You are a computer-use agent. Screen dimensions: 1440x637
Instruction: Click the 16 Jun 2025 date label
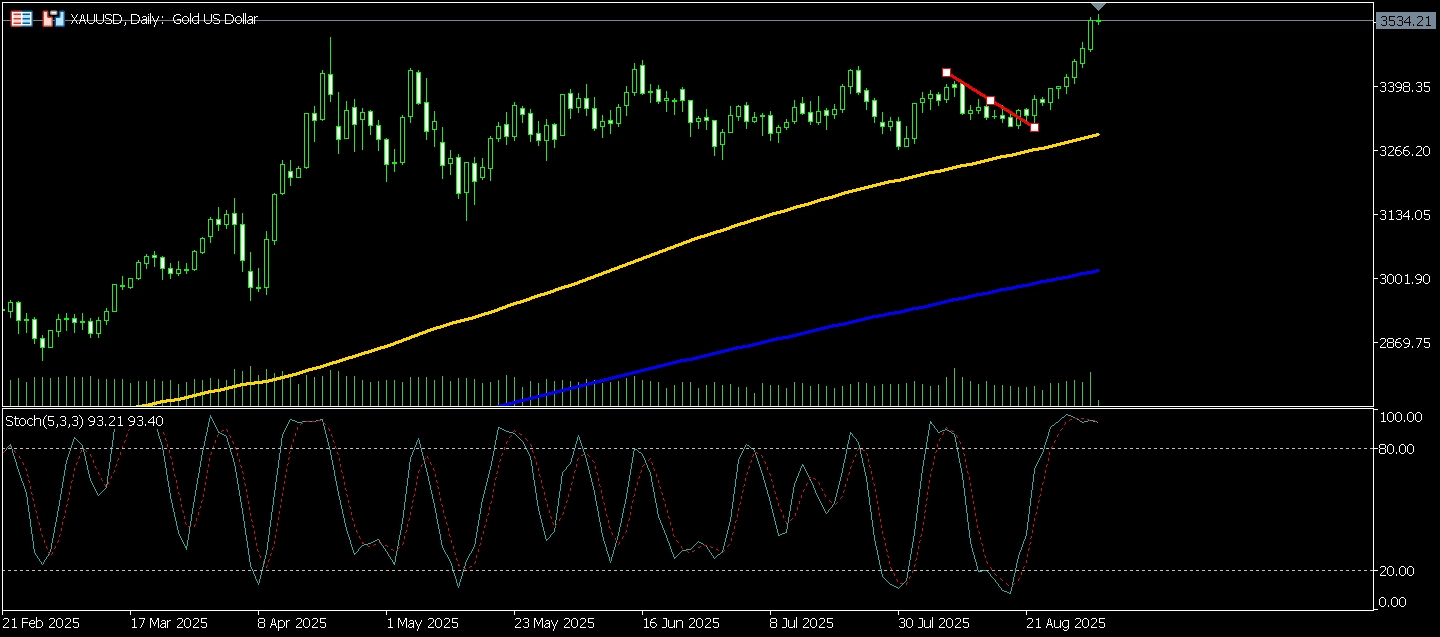[x=680, y=623]
